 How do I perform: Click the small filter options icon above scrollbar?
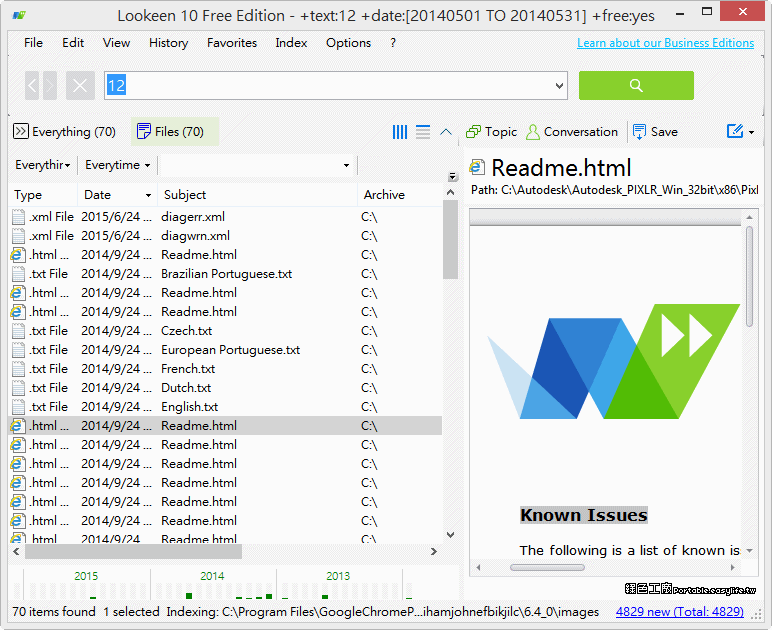(453, 177)
